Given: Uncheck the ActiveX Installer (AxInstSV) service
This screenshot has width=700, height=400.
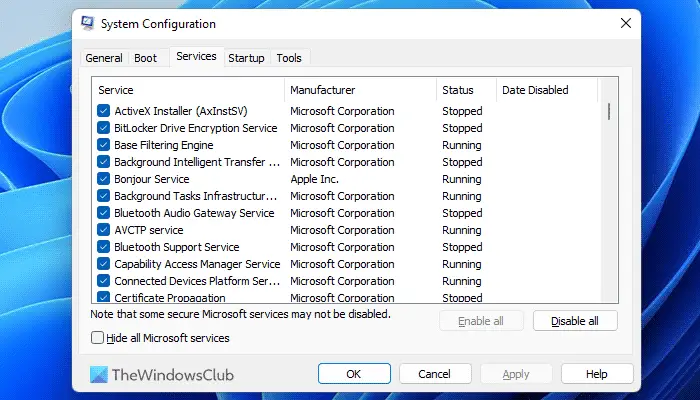Looking at the screenshot, I should coord(103,111).
